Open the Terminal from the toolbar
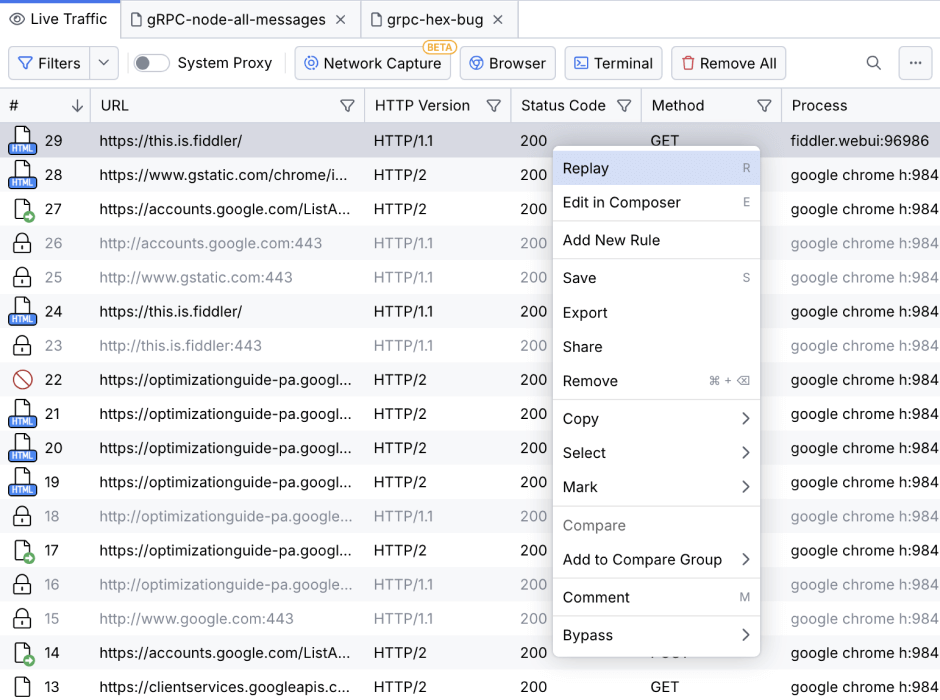 613,62
